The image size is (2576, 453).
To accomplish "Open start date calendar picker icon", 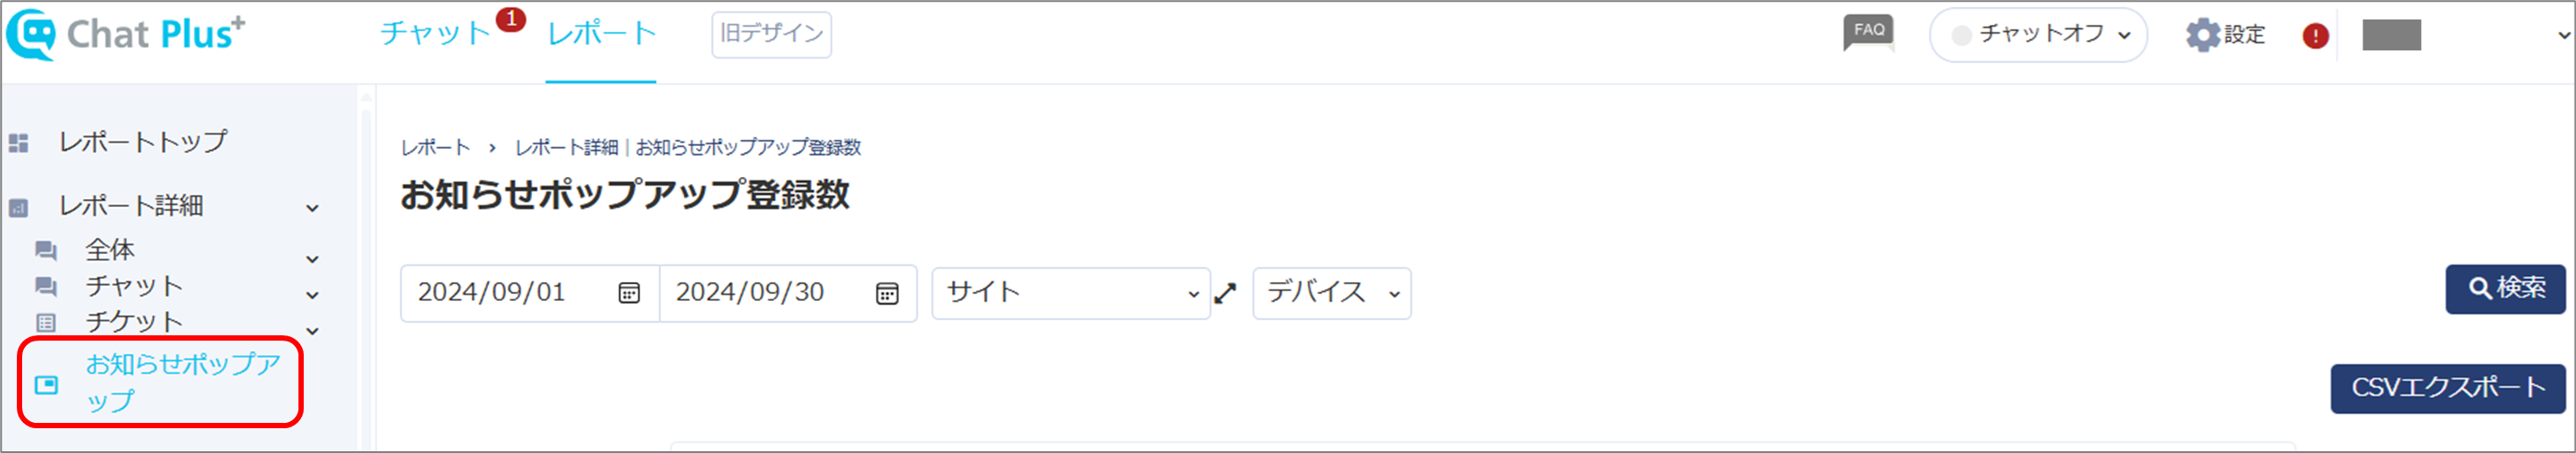I will coord(629,293).
